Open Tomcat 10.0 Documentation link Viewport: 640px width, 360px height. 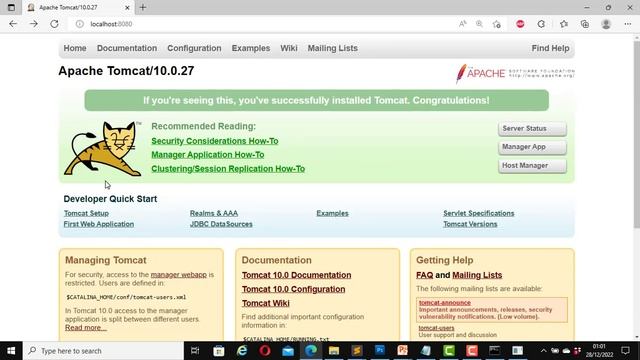(296, 276)
